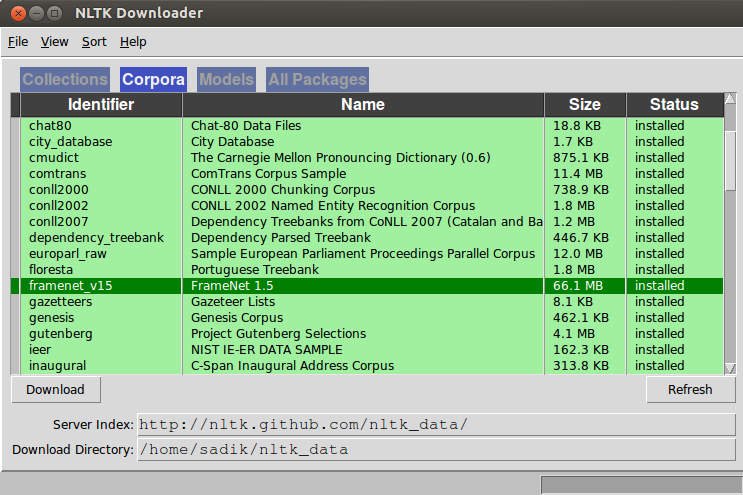743x495 pixels.
Task: Click 'C-Span Inaugural Address Corpus'
Action: [x=292, y=366]
